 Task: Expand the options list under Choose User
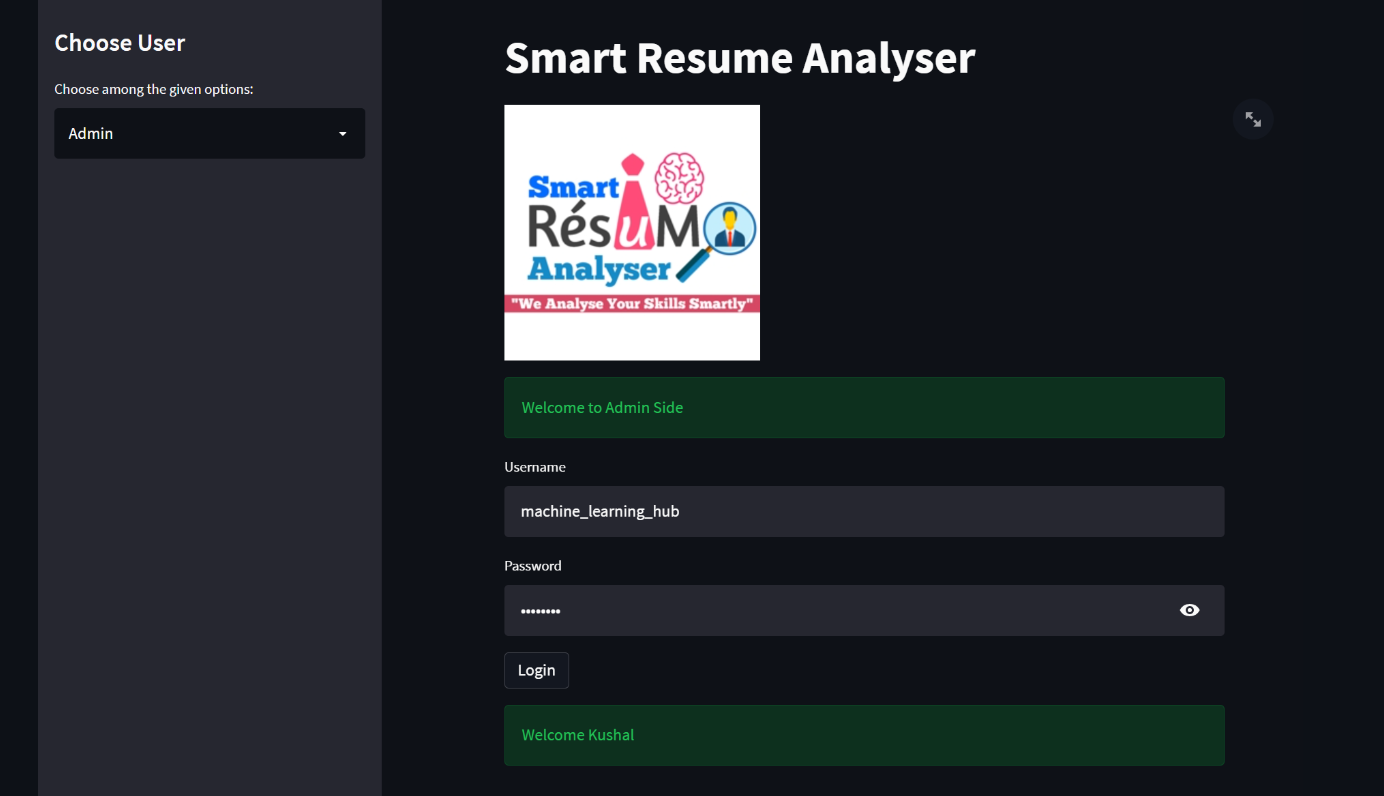(209, 133)
